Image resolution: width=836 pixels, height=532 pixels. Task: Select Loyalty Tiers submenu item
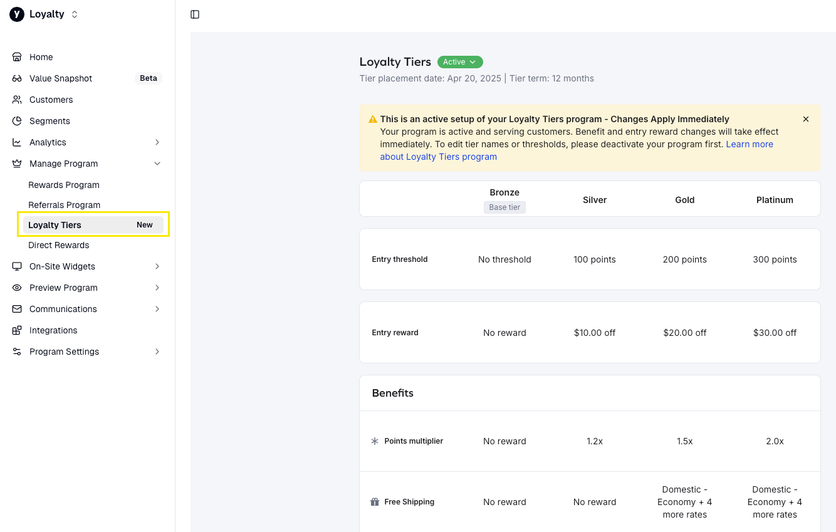93,225
